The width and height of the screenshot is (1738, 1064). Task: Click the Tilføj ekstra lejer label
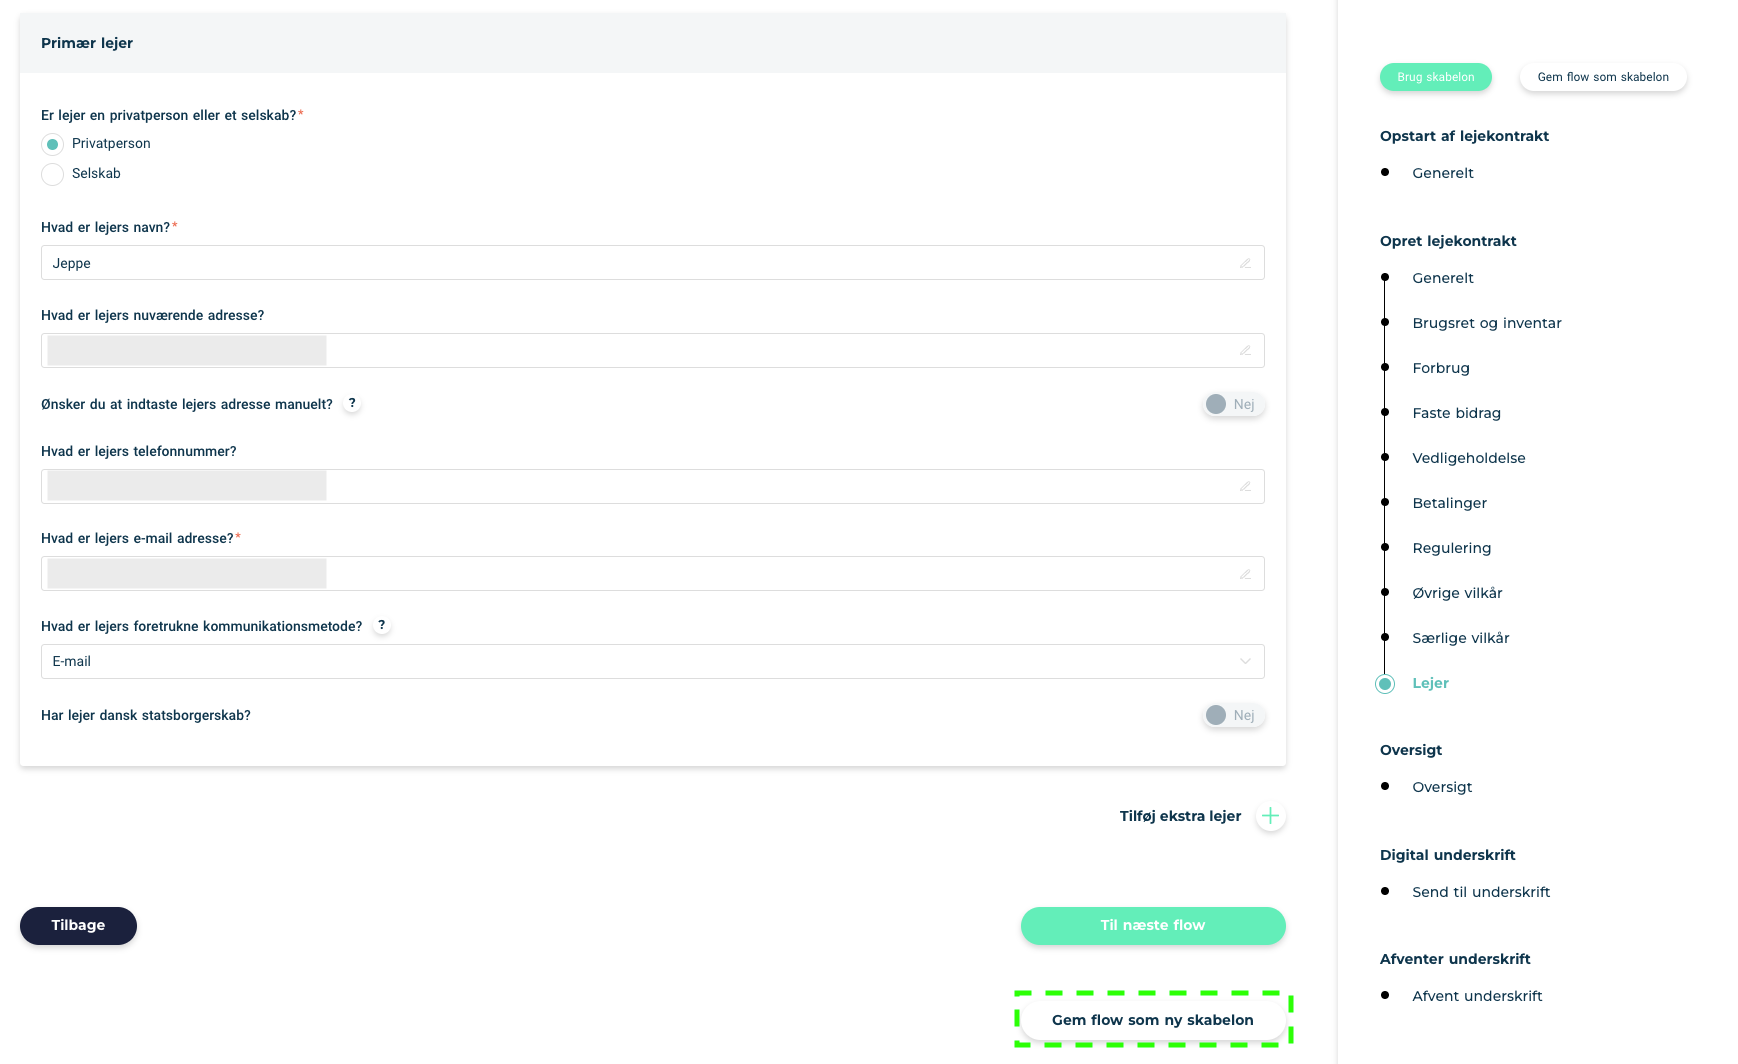pos(1180,816)
